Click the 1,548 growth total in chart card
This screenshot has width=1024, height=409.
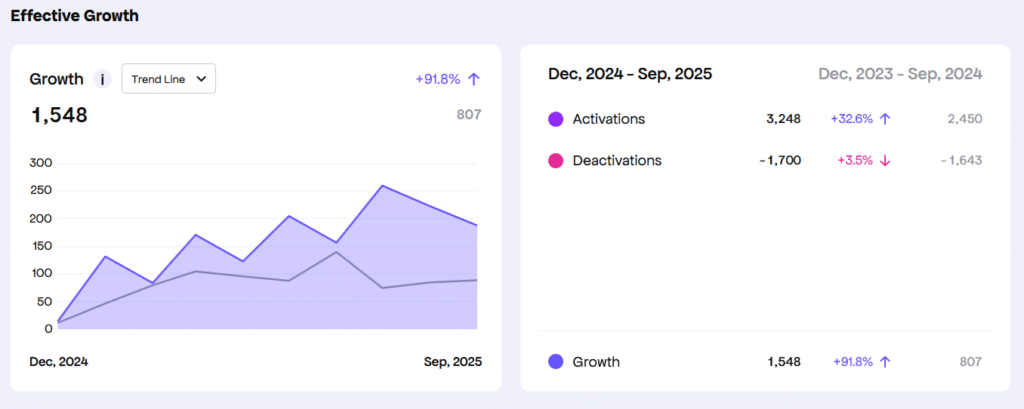coord(59,115)
